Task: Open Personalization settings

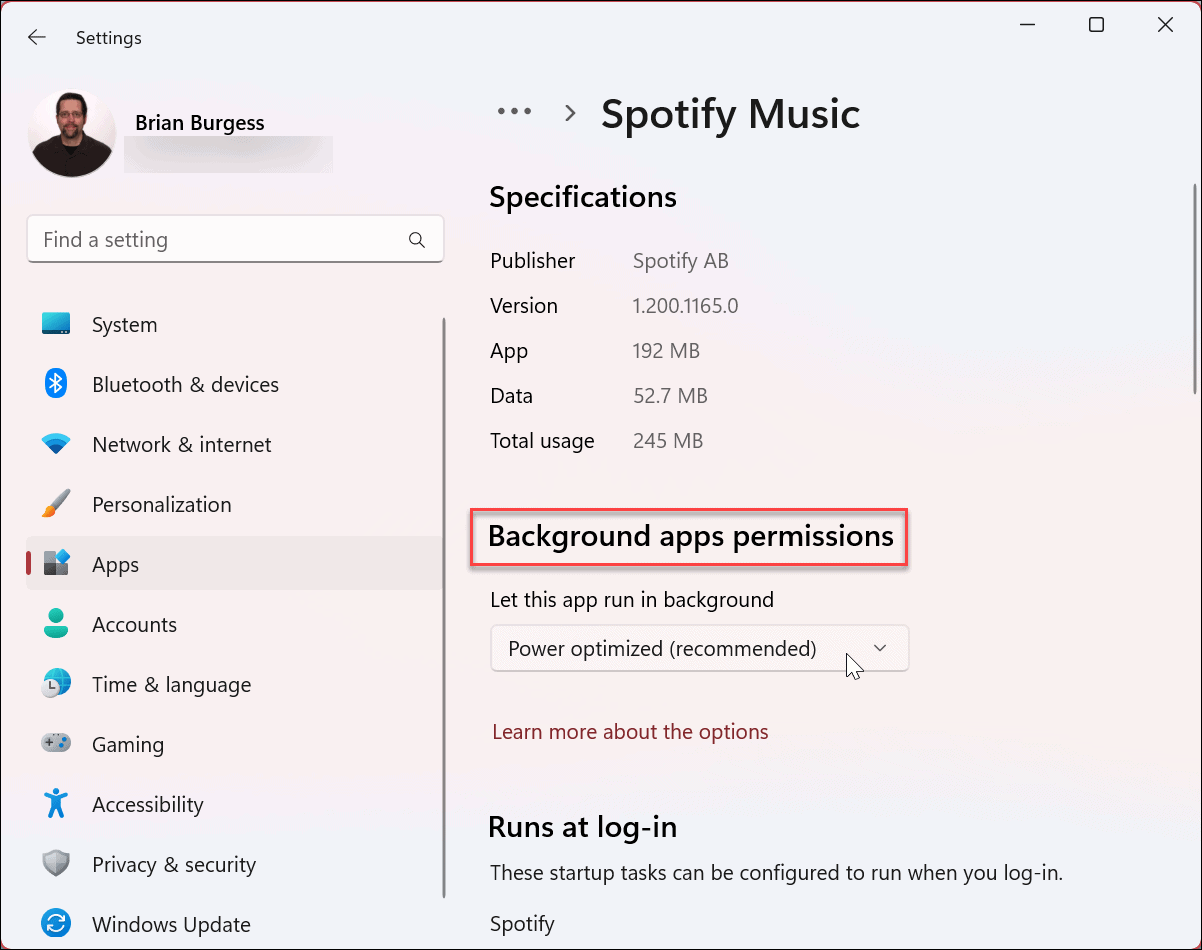Action: (x=234, y=504)
